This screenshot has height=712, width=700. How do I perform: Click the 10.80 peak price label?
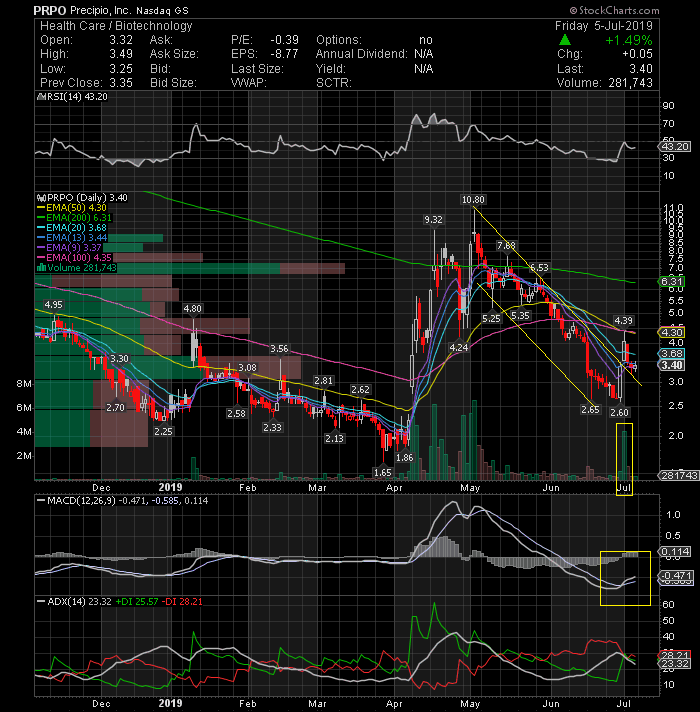coord(473,200)
